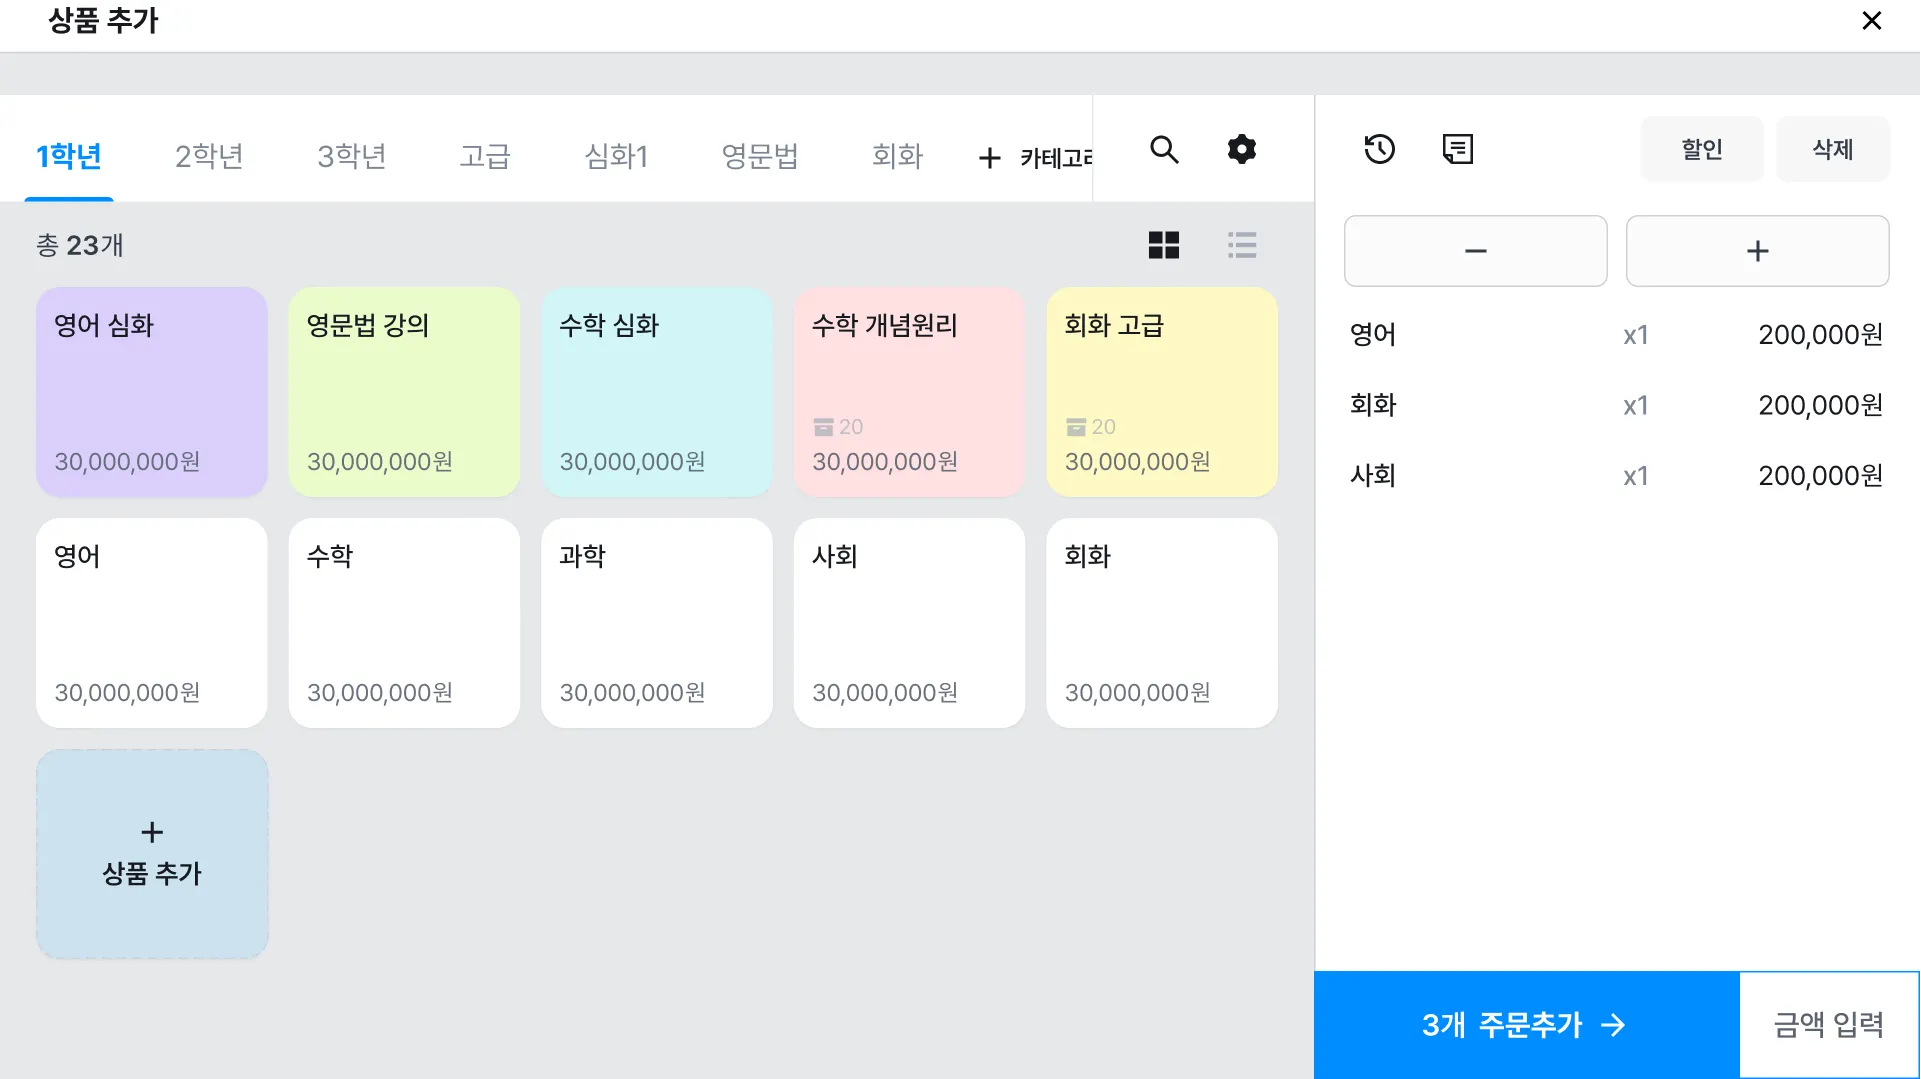Image resolution: width=1921 pixels, height=1079 pixels.
Task: Click the 총 23개 product count text
Action: 80,246
